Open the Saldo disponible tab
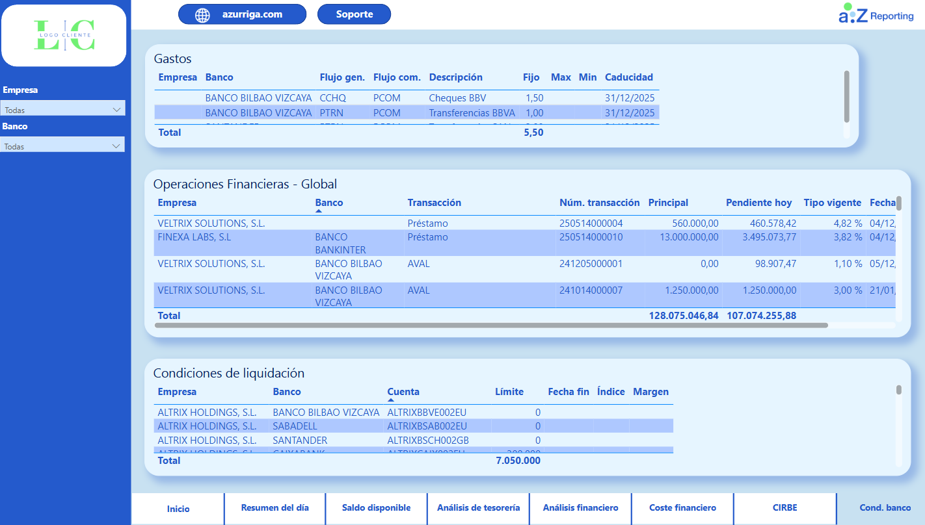Image resolution: width=925 pixels, height=525 pixels. pyautogui.click(x=376, y=508)
